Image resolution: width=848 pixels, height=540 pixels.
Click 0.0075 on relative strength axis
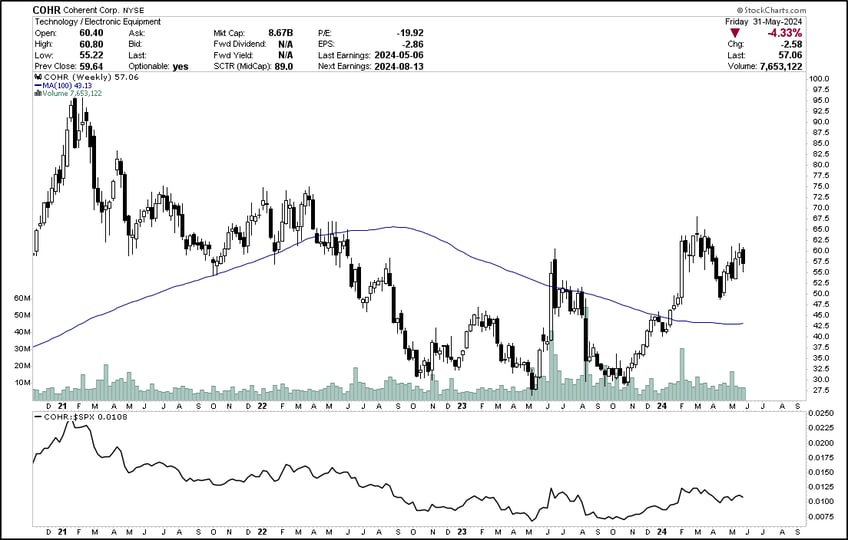pyautogui.click(x=821, y=516)
